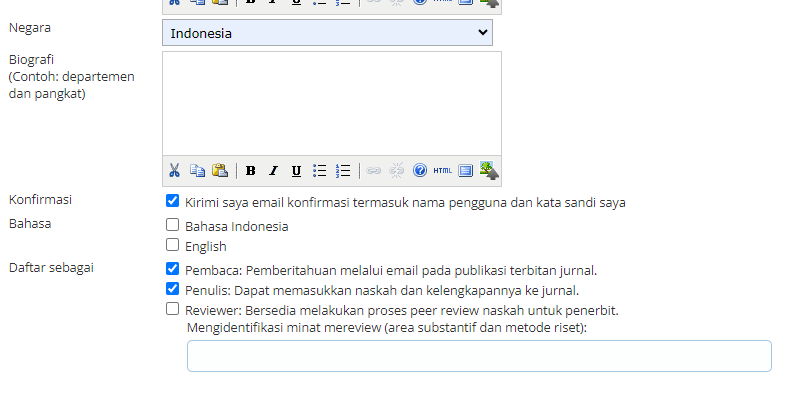Screen dimensions: 787x393
Task: Toggle Bold formatting in Biografi editor
Action: pyautogui.click(x=250, y=171)
